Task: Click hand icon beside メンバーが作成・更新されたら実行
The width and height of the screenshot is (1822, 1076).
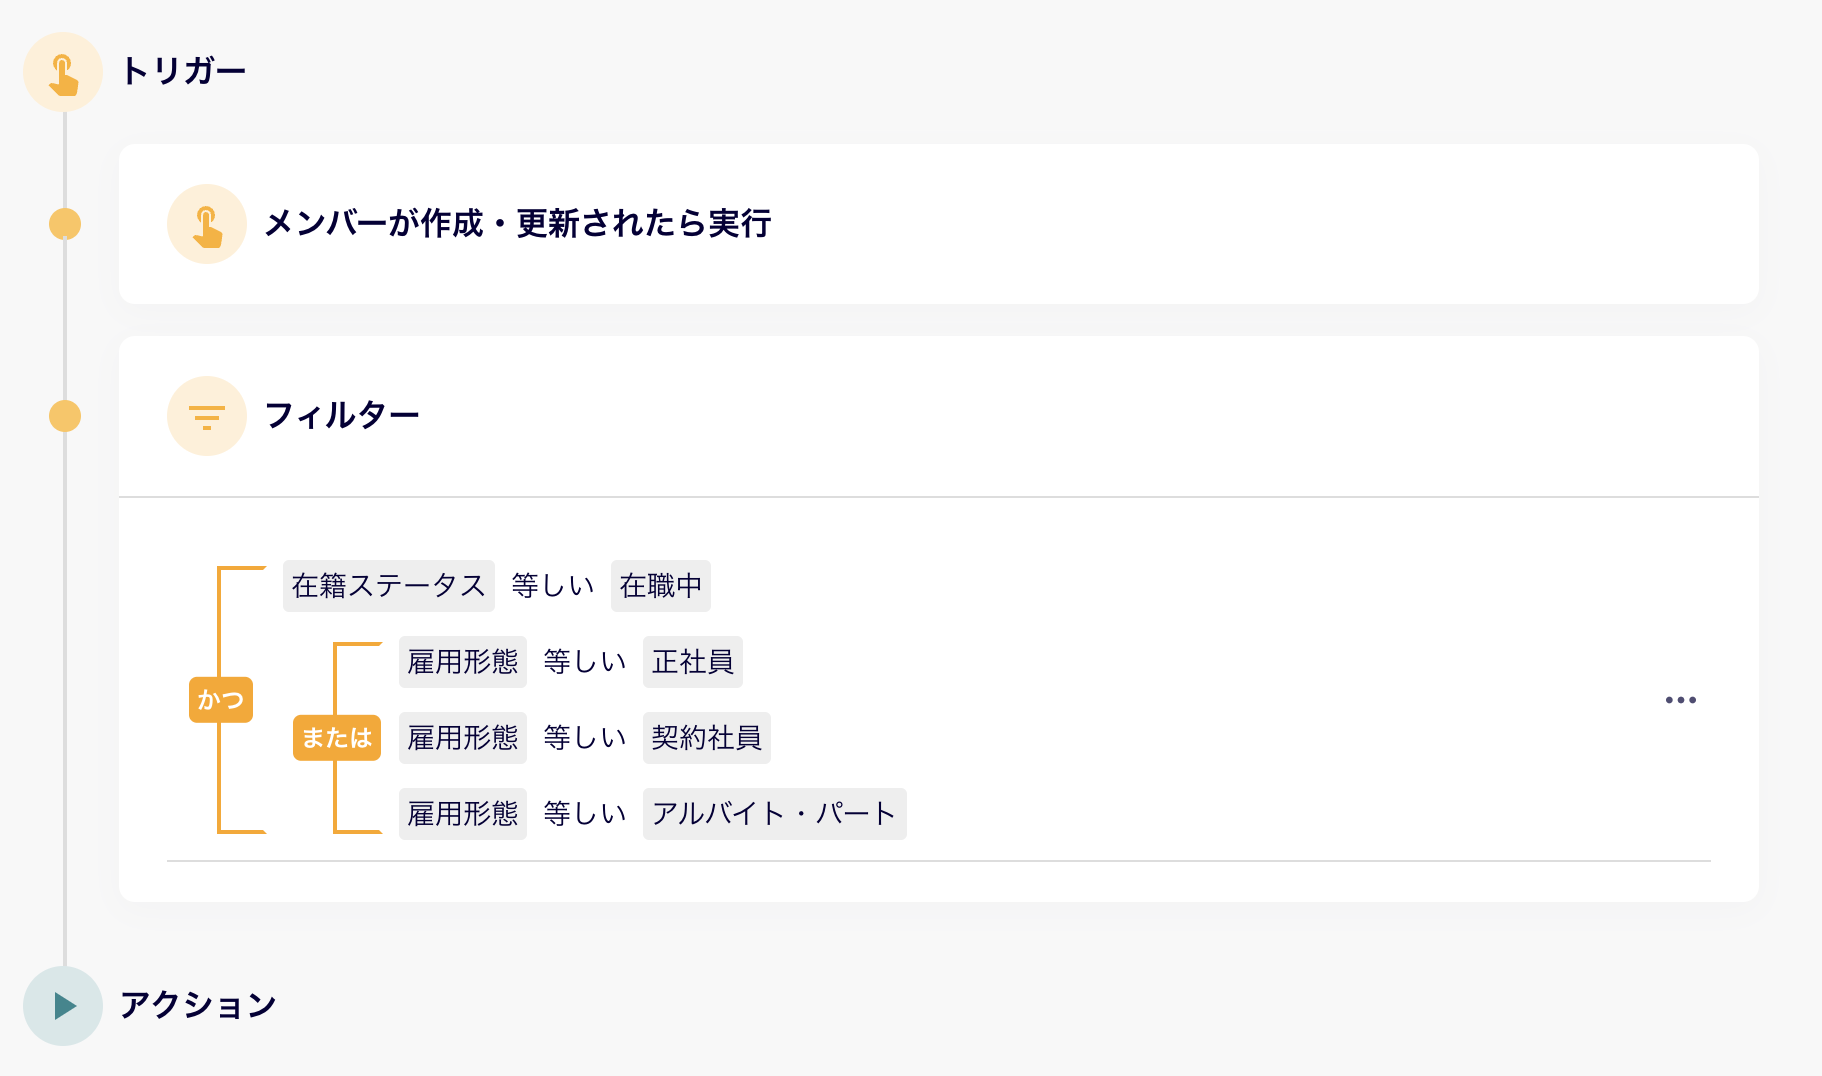Action: pos(207,224)
